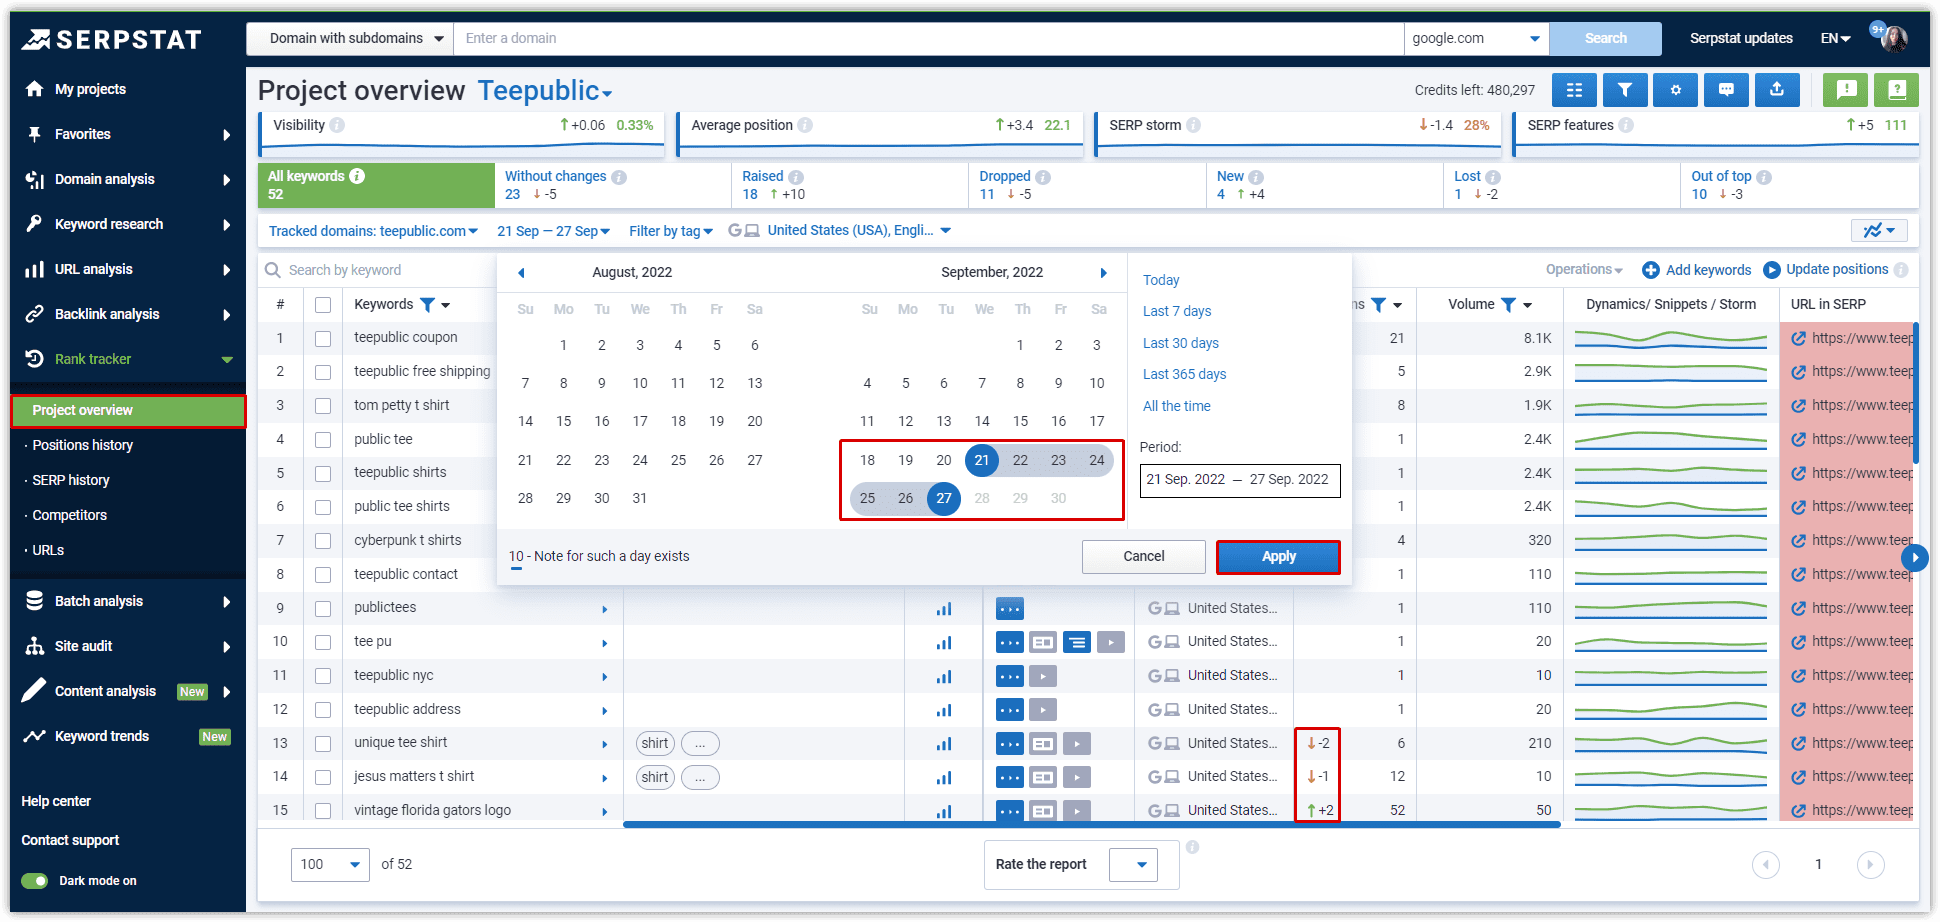Open Positions history menu item

coord(82,446)
